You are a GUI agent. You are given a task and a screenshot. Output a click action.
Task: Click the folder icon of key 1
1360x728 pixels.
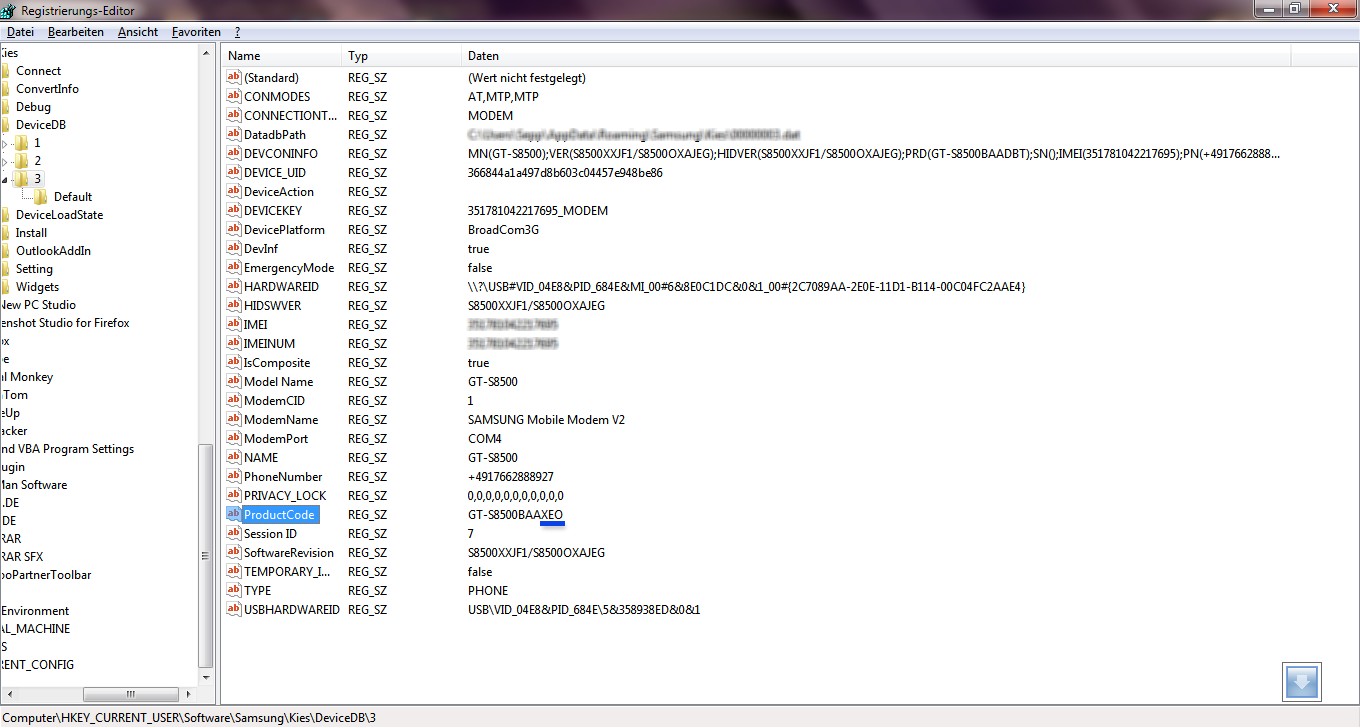coord(22,143)
